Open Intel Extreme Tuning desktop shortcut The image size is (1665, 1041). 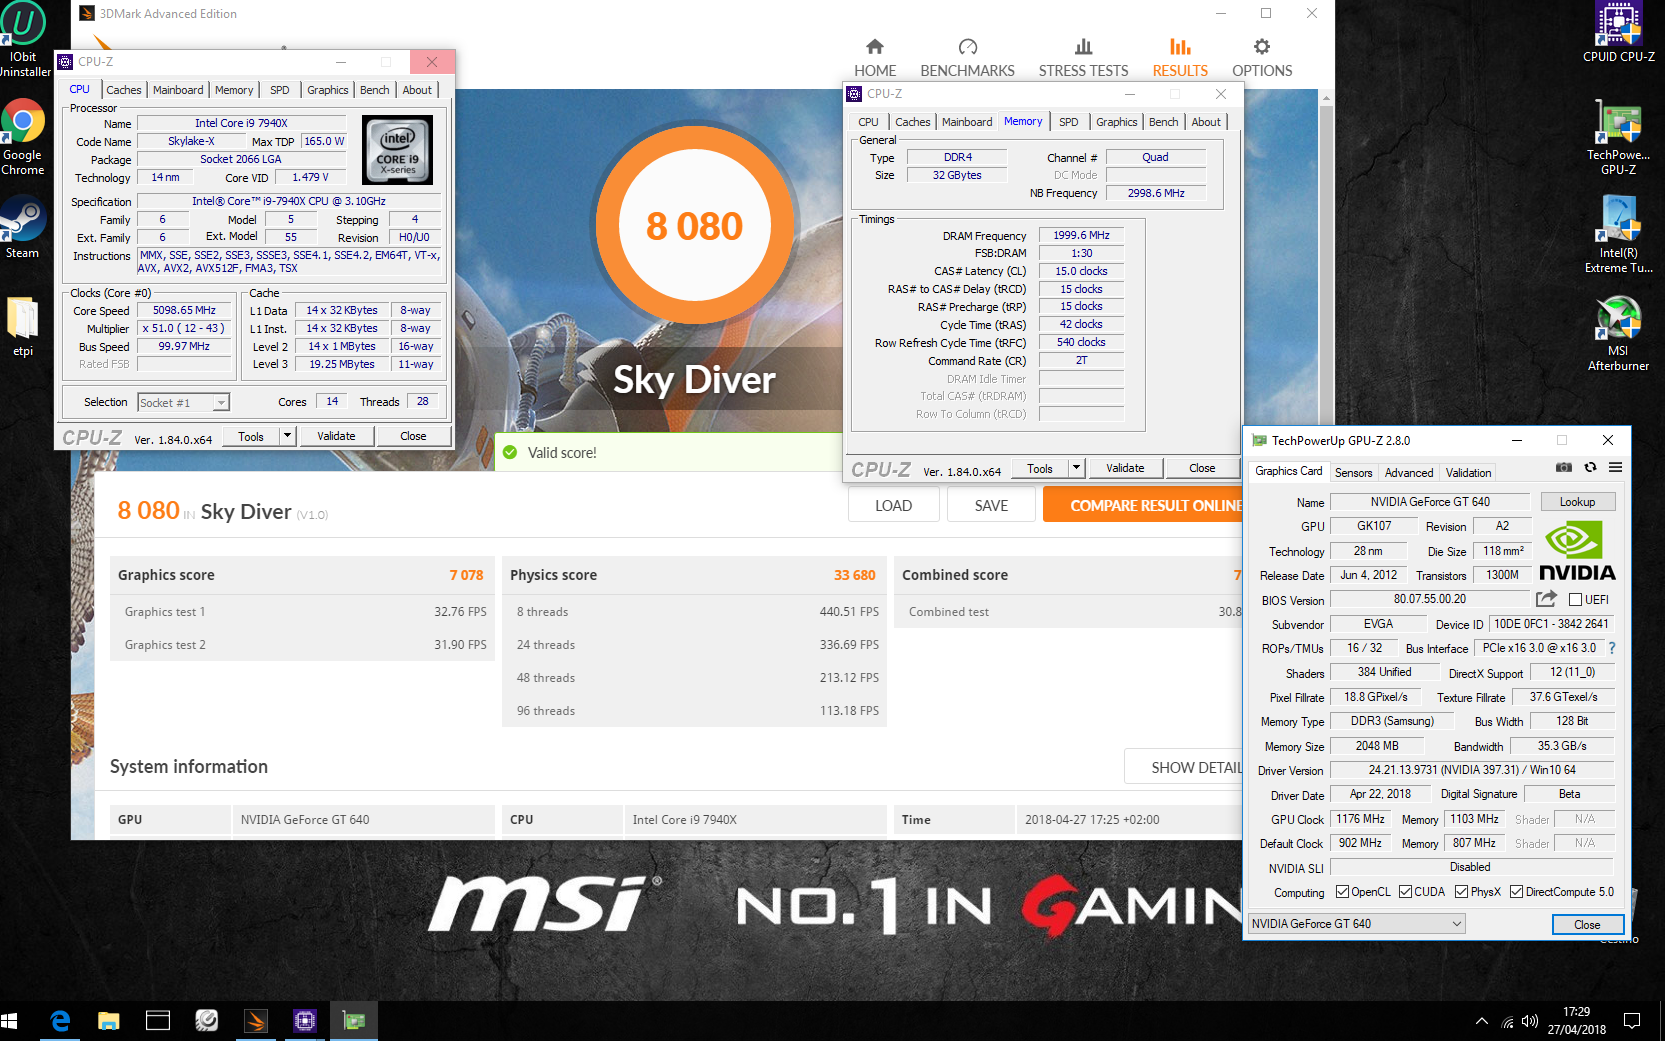pyautogui.click(x=1618, y=234)
